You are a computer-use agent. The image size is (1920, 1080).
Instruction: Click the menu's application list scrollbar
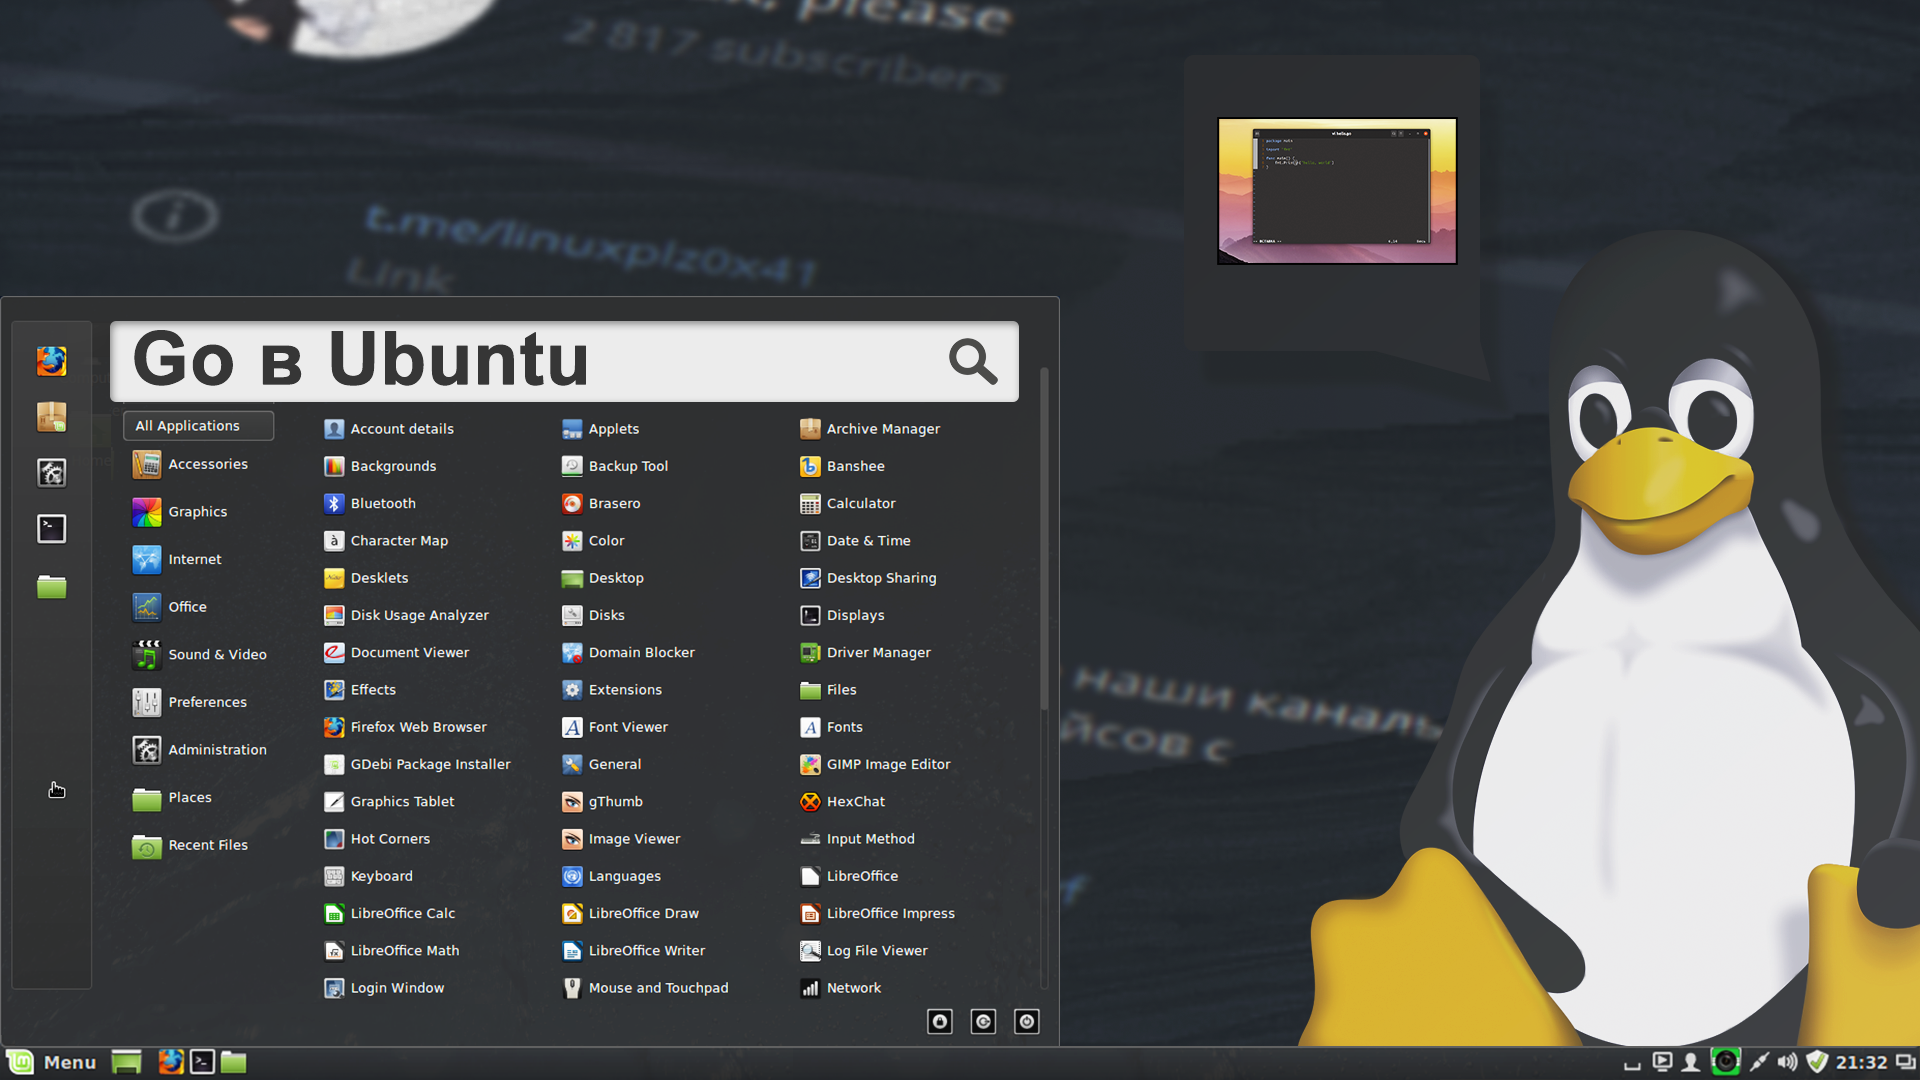tap(1044, 540)
